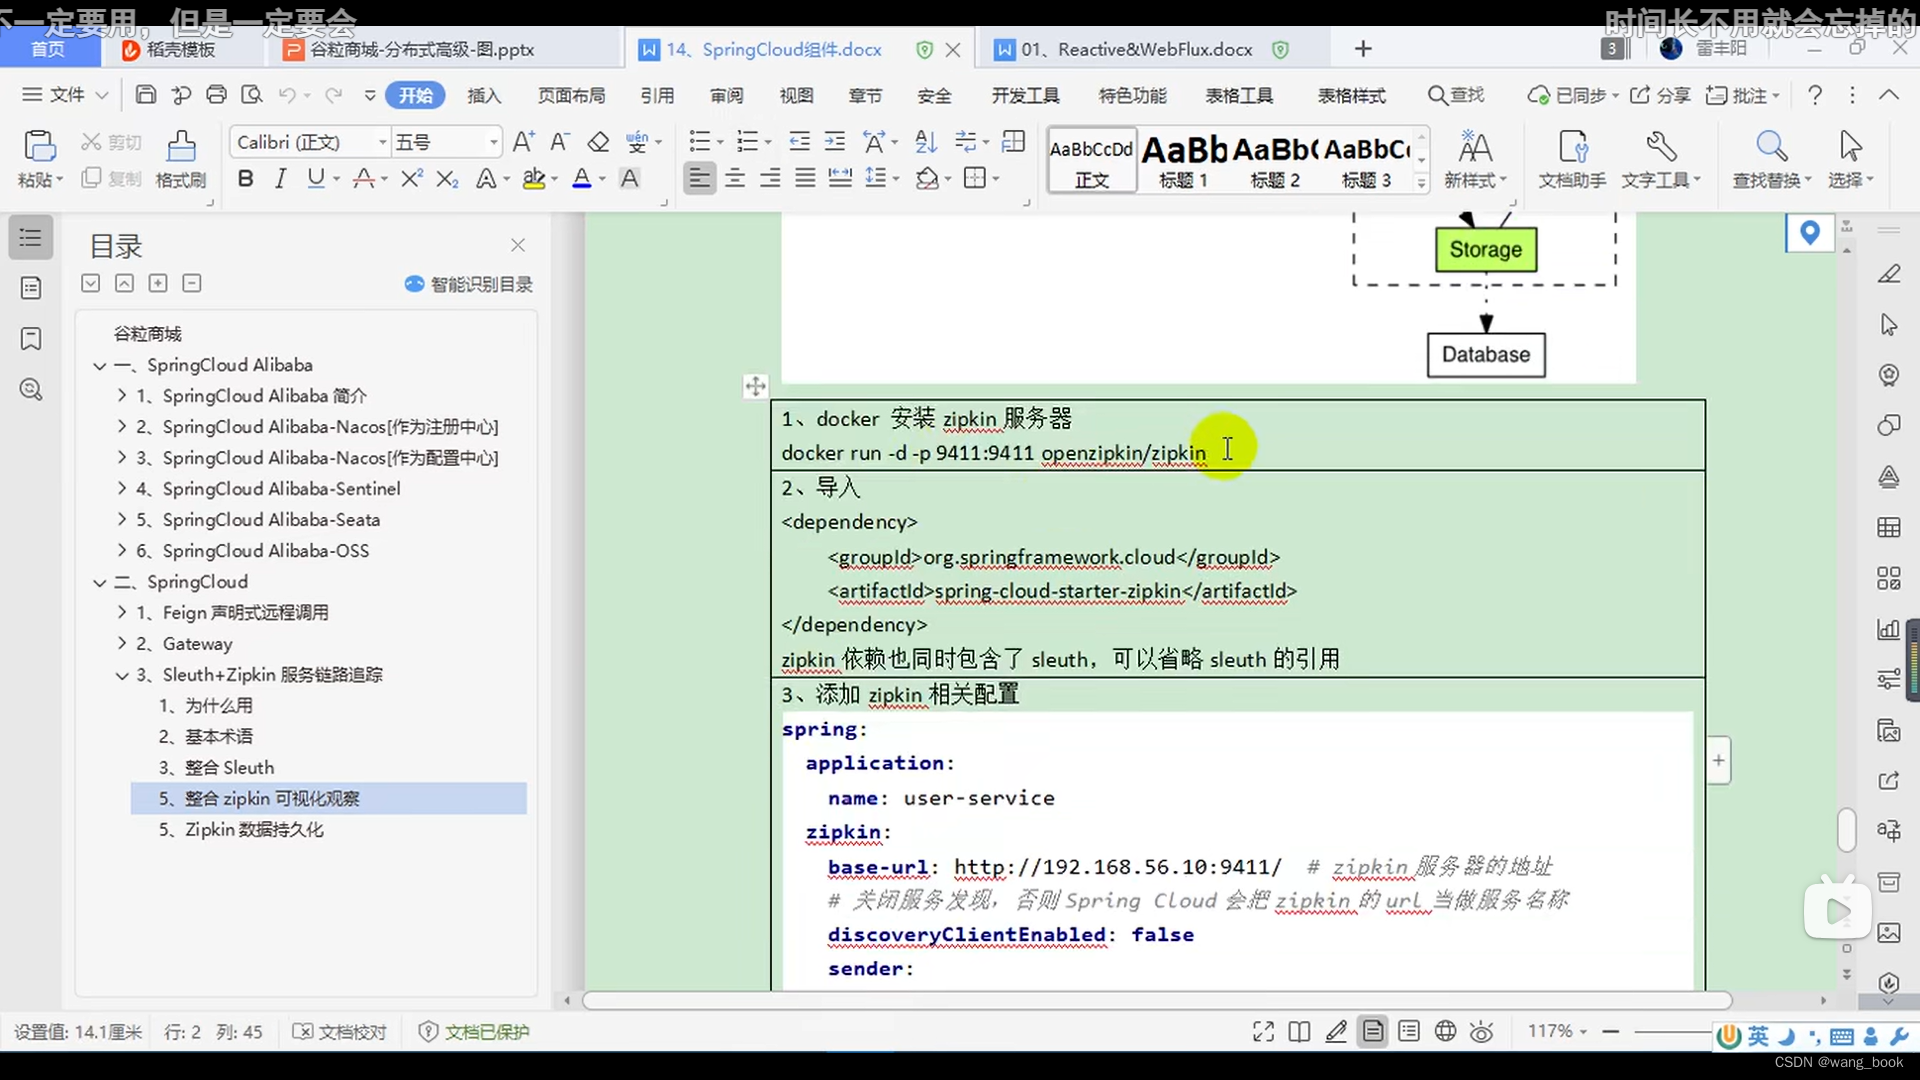Toggle left alignment button
1920x1080 pixels.
(700, 178)
